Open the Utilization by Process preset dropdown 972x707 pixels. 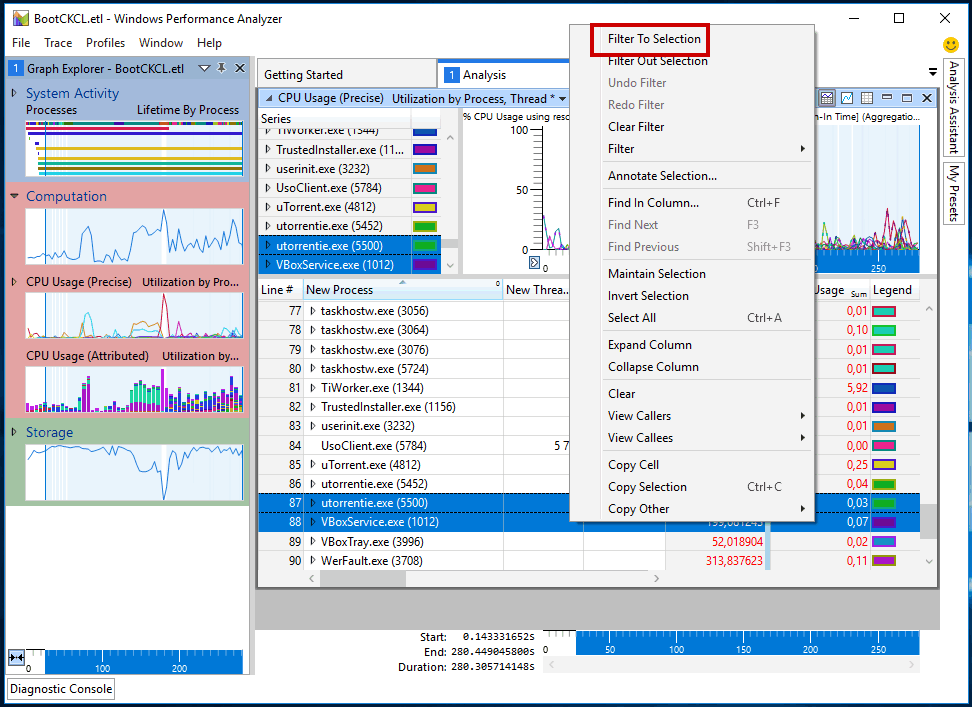point(562,99)
